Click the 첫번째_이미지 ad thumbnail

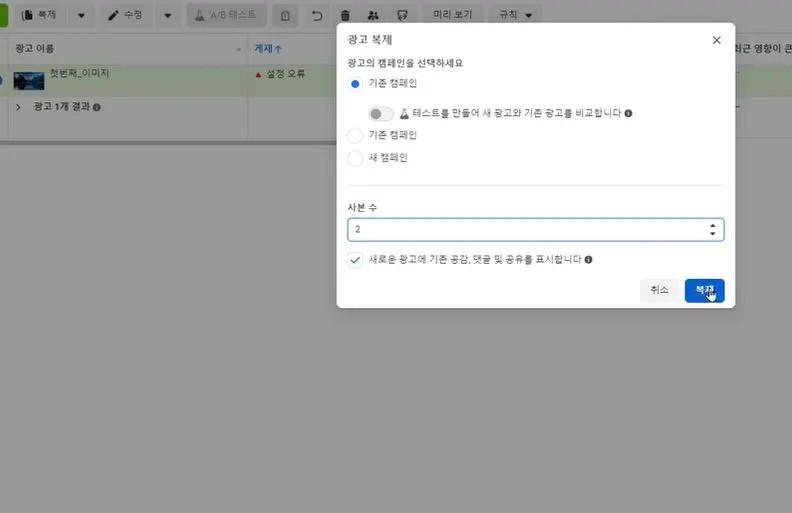[x=29, y=81]
